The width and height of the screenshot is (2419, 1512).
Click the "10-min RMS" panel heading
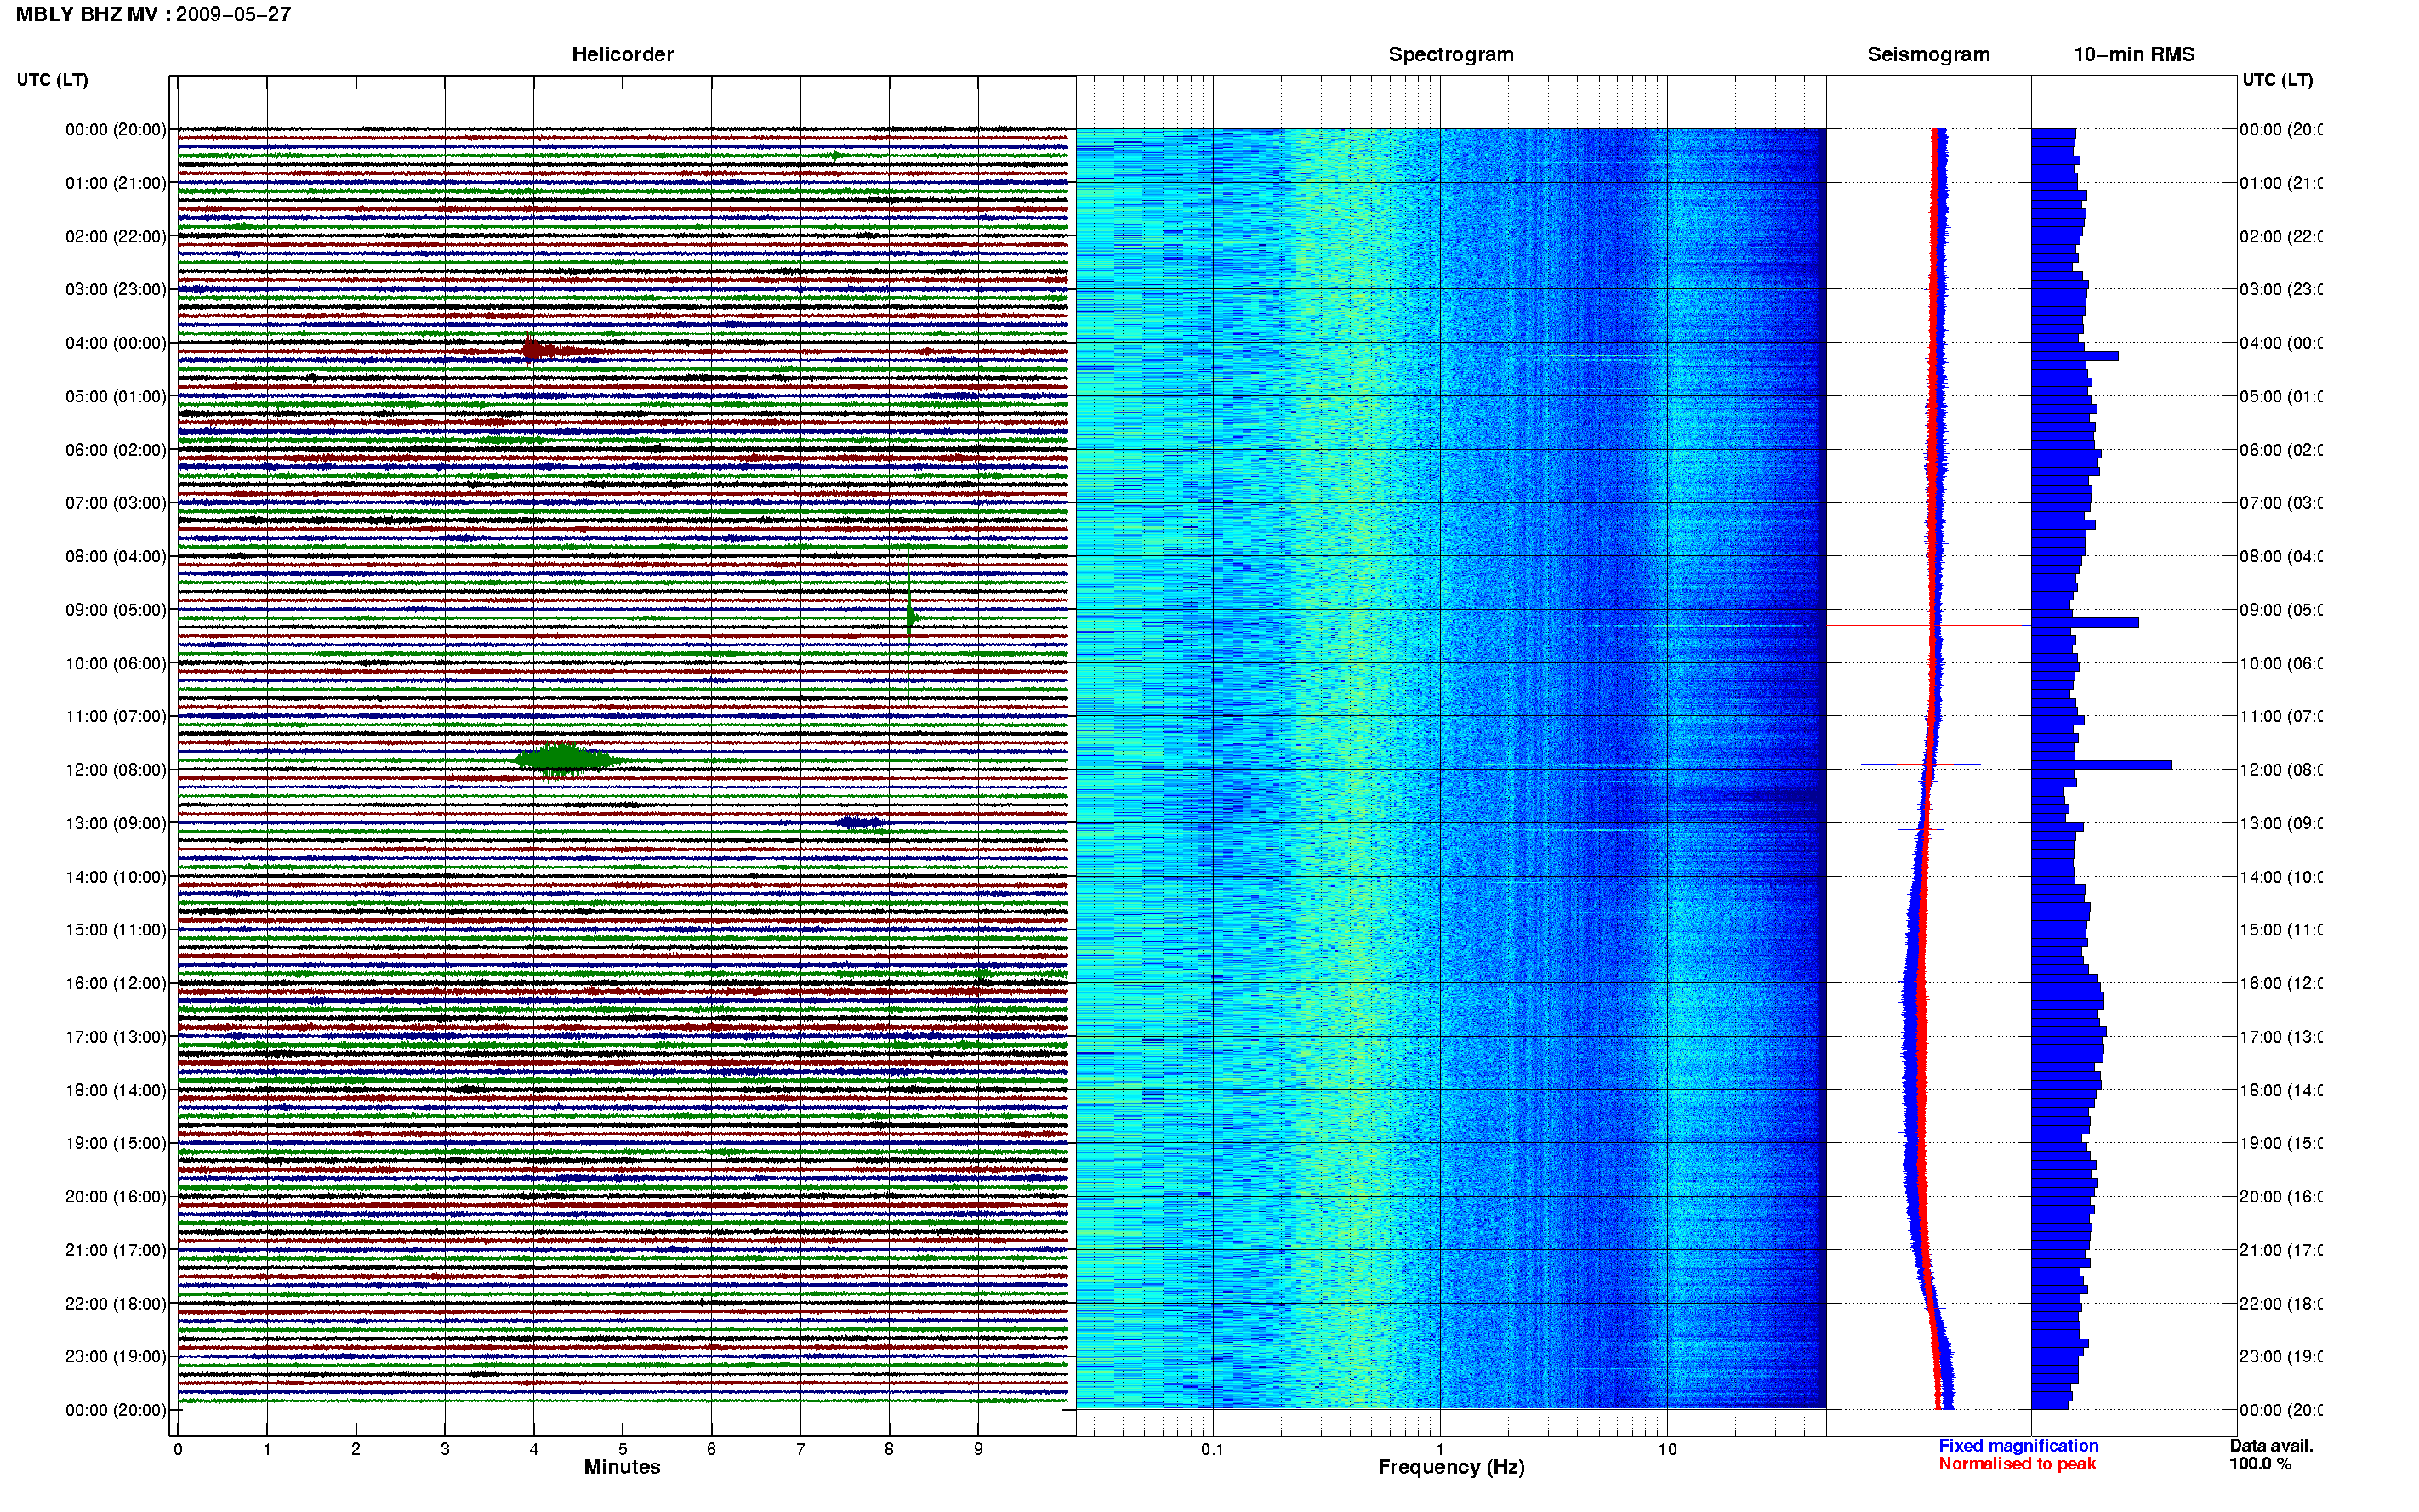(x=2134, y=54)
